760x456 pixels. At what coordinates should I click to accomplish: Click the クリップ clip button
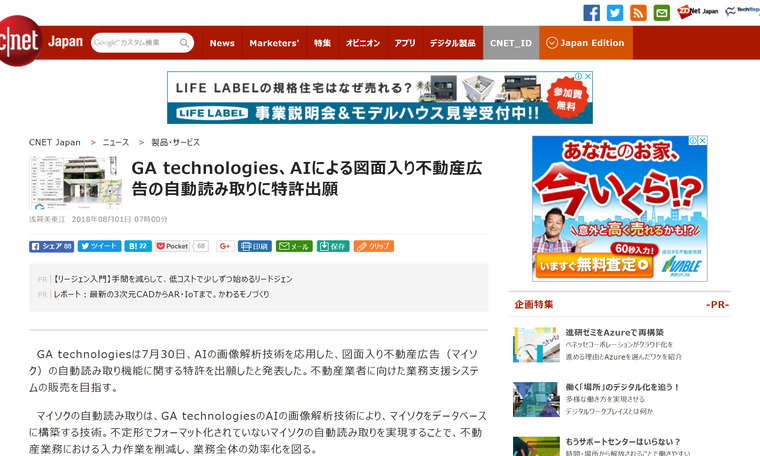(x=374, y=246)
